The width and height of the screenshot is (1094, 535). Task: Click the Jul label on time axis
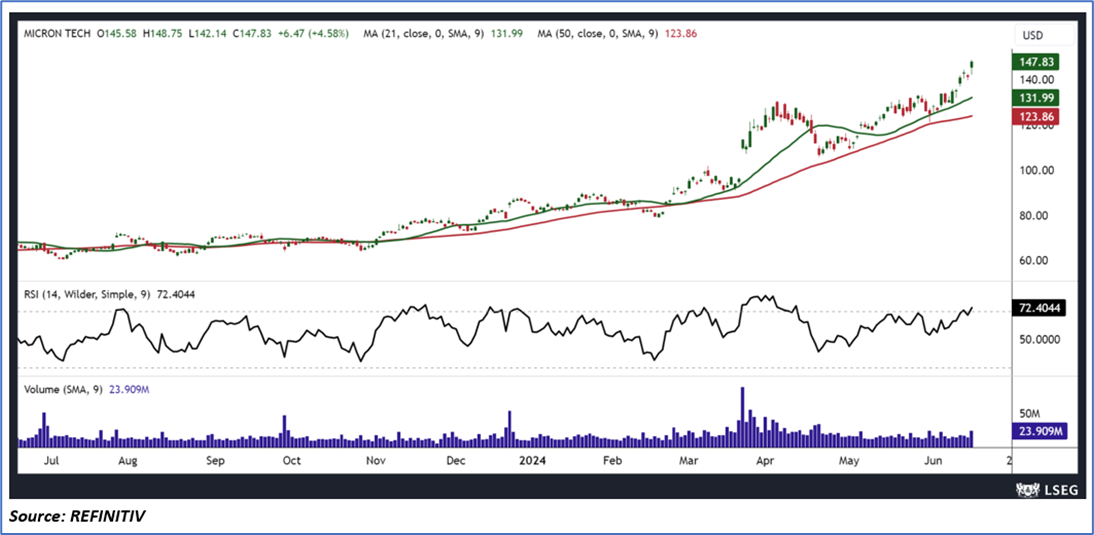point(52,461)
